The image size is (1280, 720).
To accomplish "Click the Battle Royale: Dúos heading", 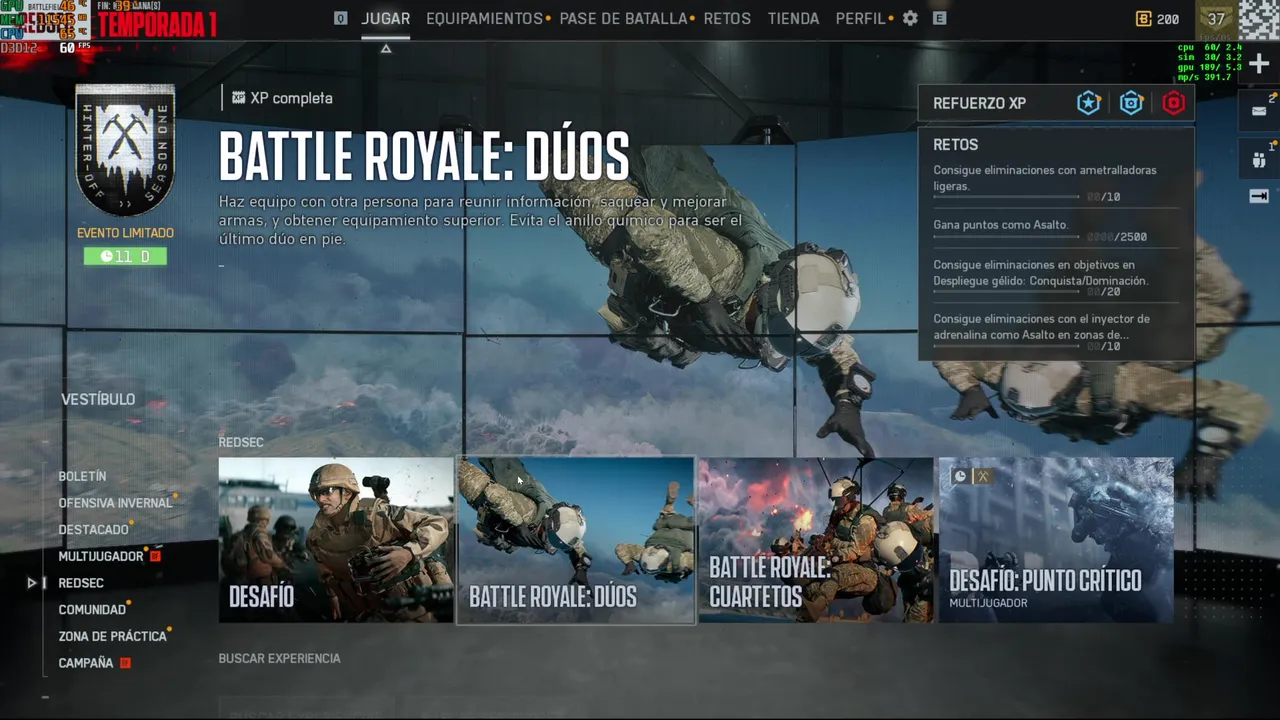I will 424,156.
